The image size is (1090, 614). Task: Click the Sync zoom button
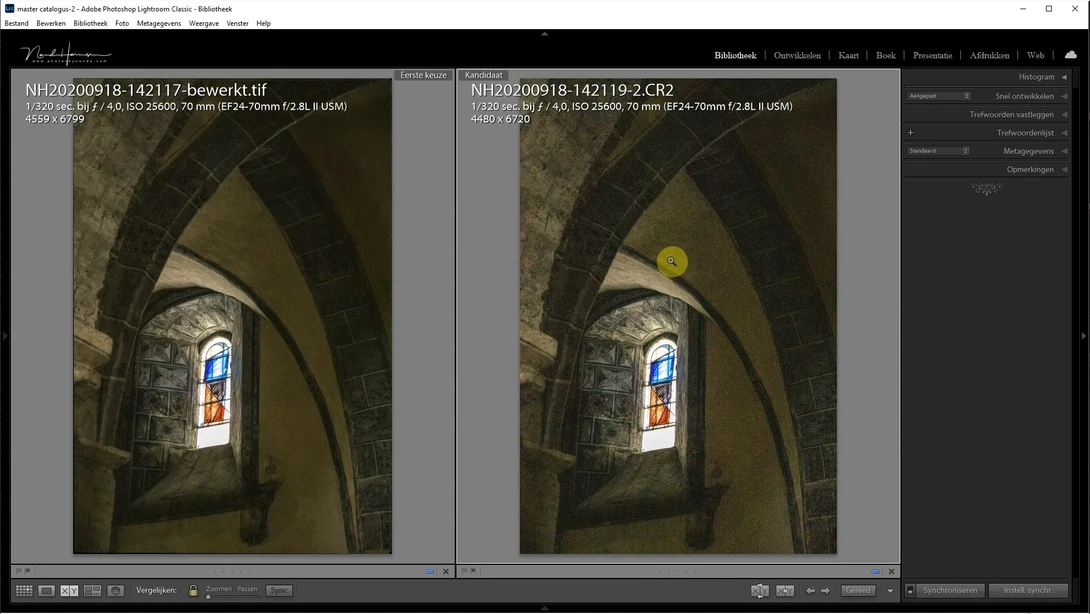(279, 590)
